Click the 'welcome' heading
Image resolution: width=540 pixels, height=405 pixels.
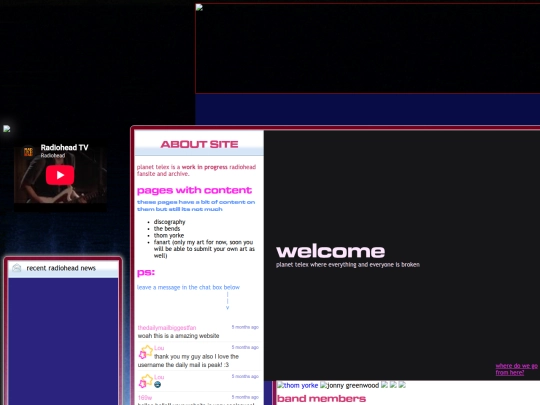pyautogui.click(x=330, y=251)
